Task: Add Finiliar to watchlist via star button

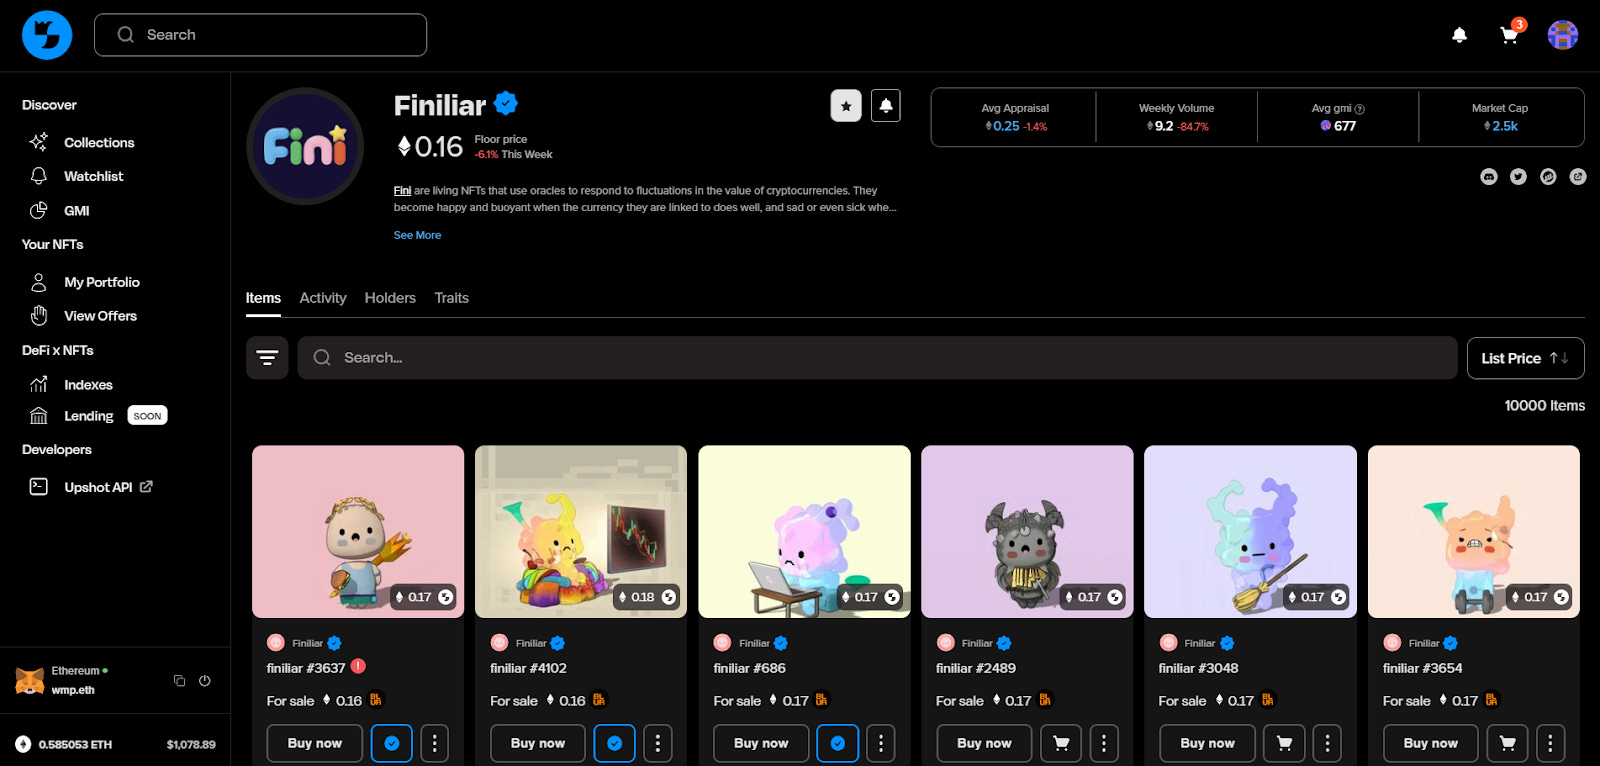Action: point(846,106)
